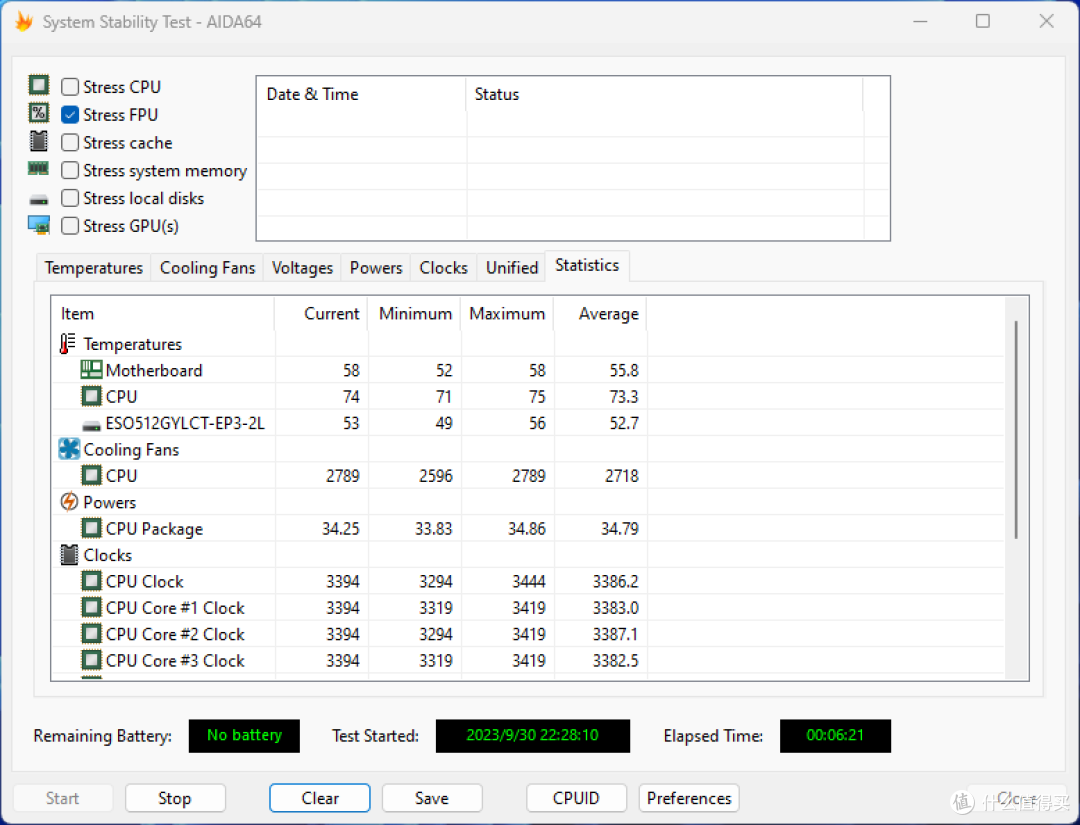Click the cache chip icon beside Stress cache

tap(39, 141)
